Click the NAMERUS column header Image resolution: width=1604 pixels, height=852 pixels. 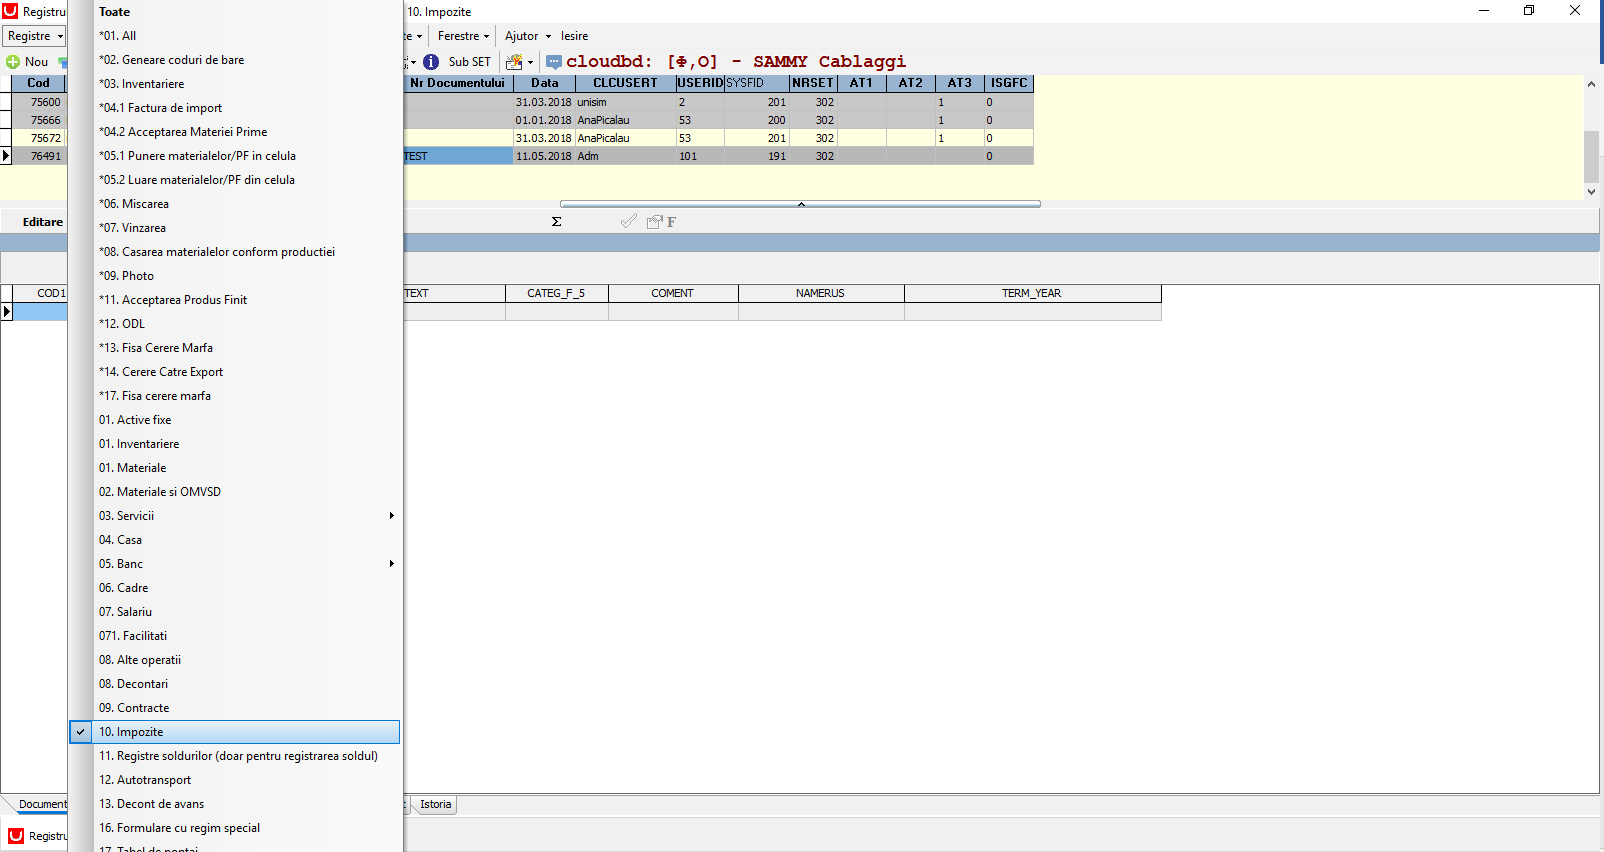click(x=821, y=293)
